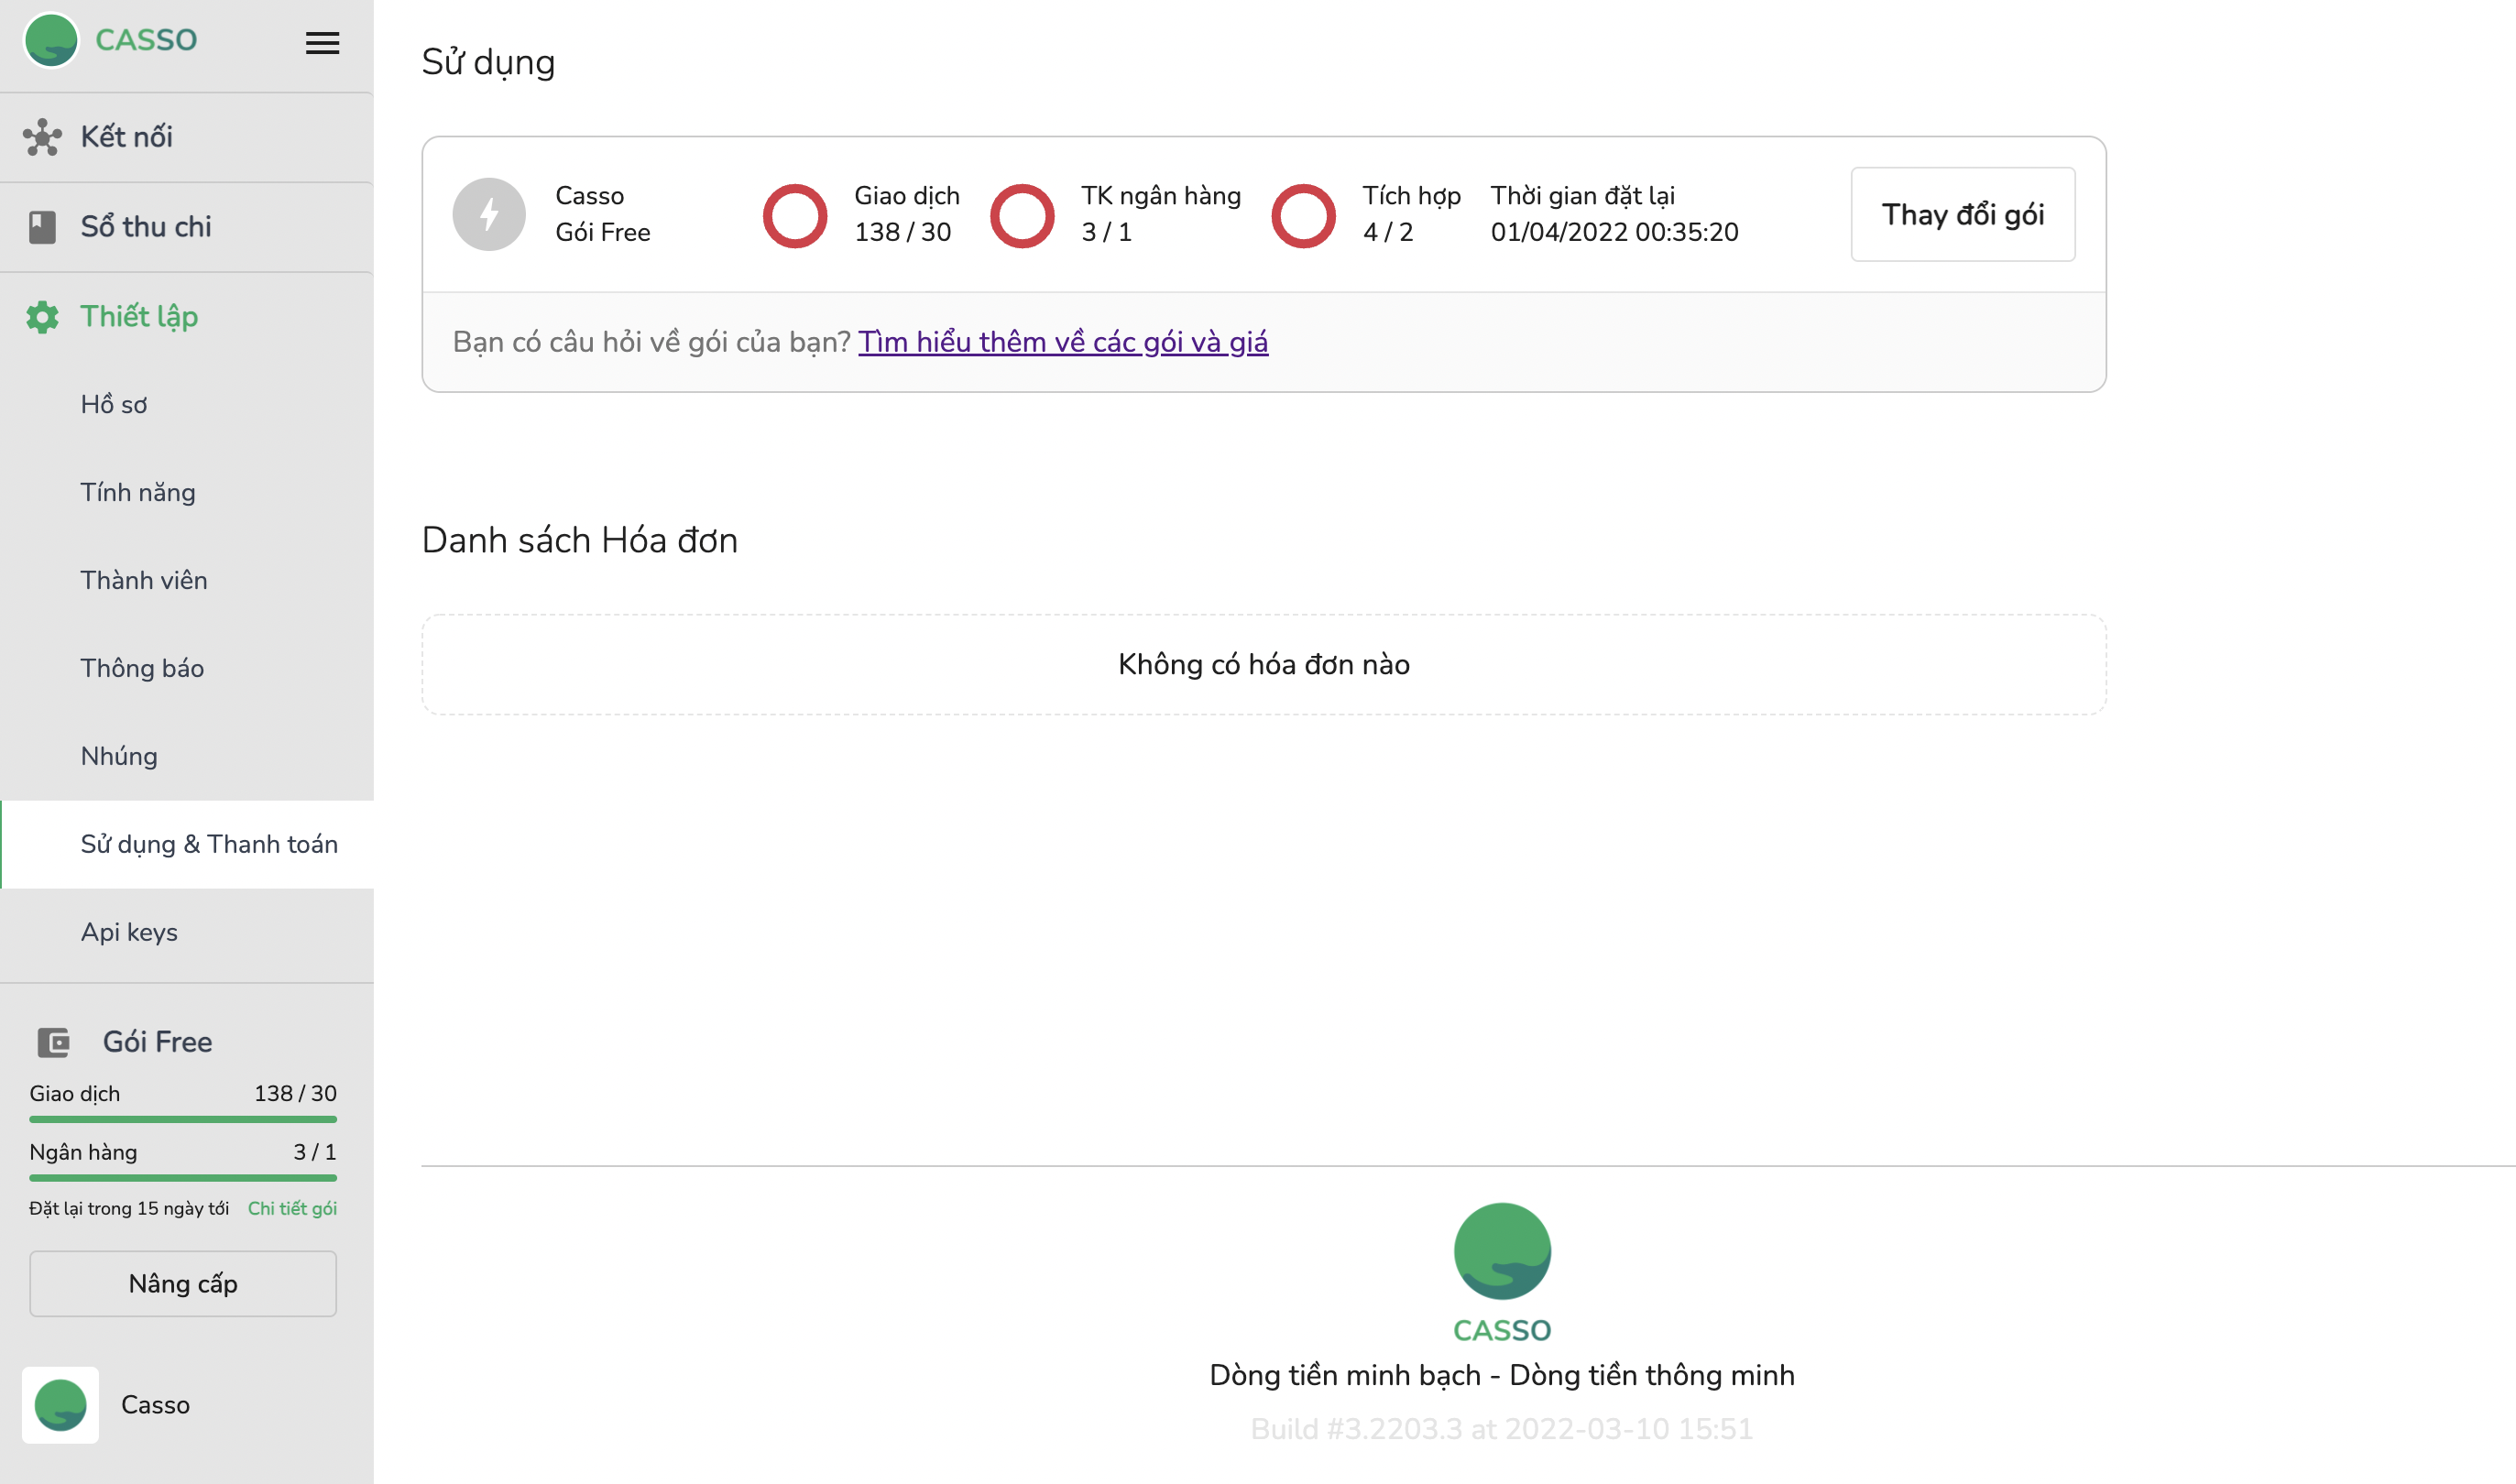Open the Api keys page
The height and width of the screenshot is (1484, 2516).
click(187, 933)
